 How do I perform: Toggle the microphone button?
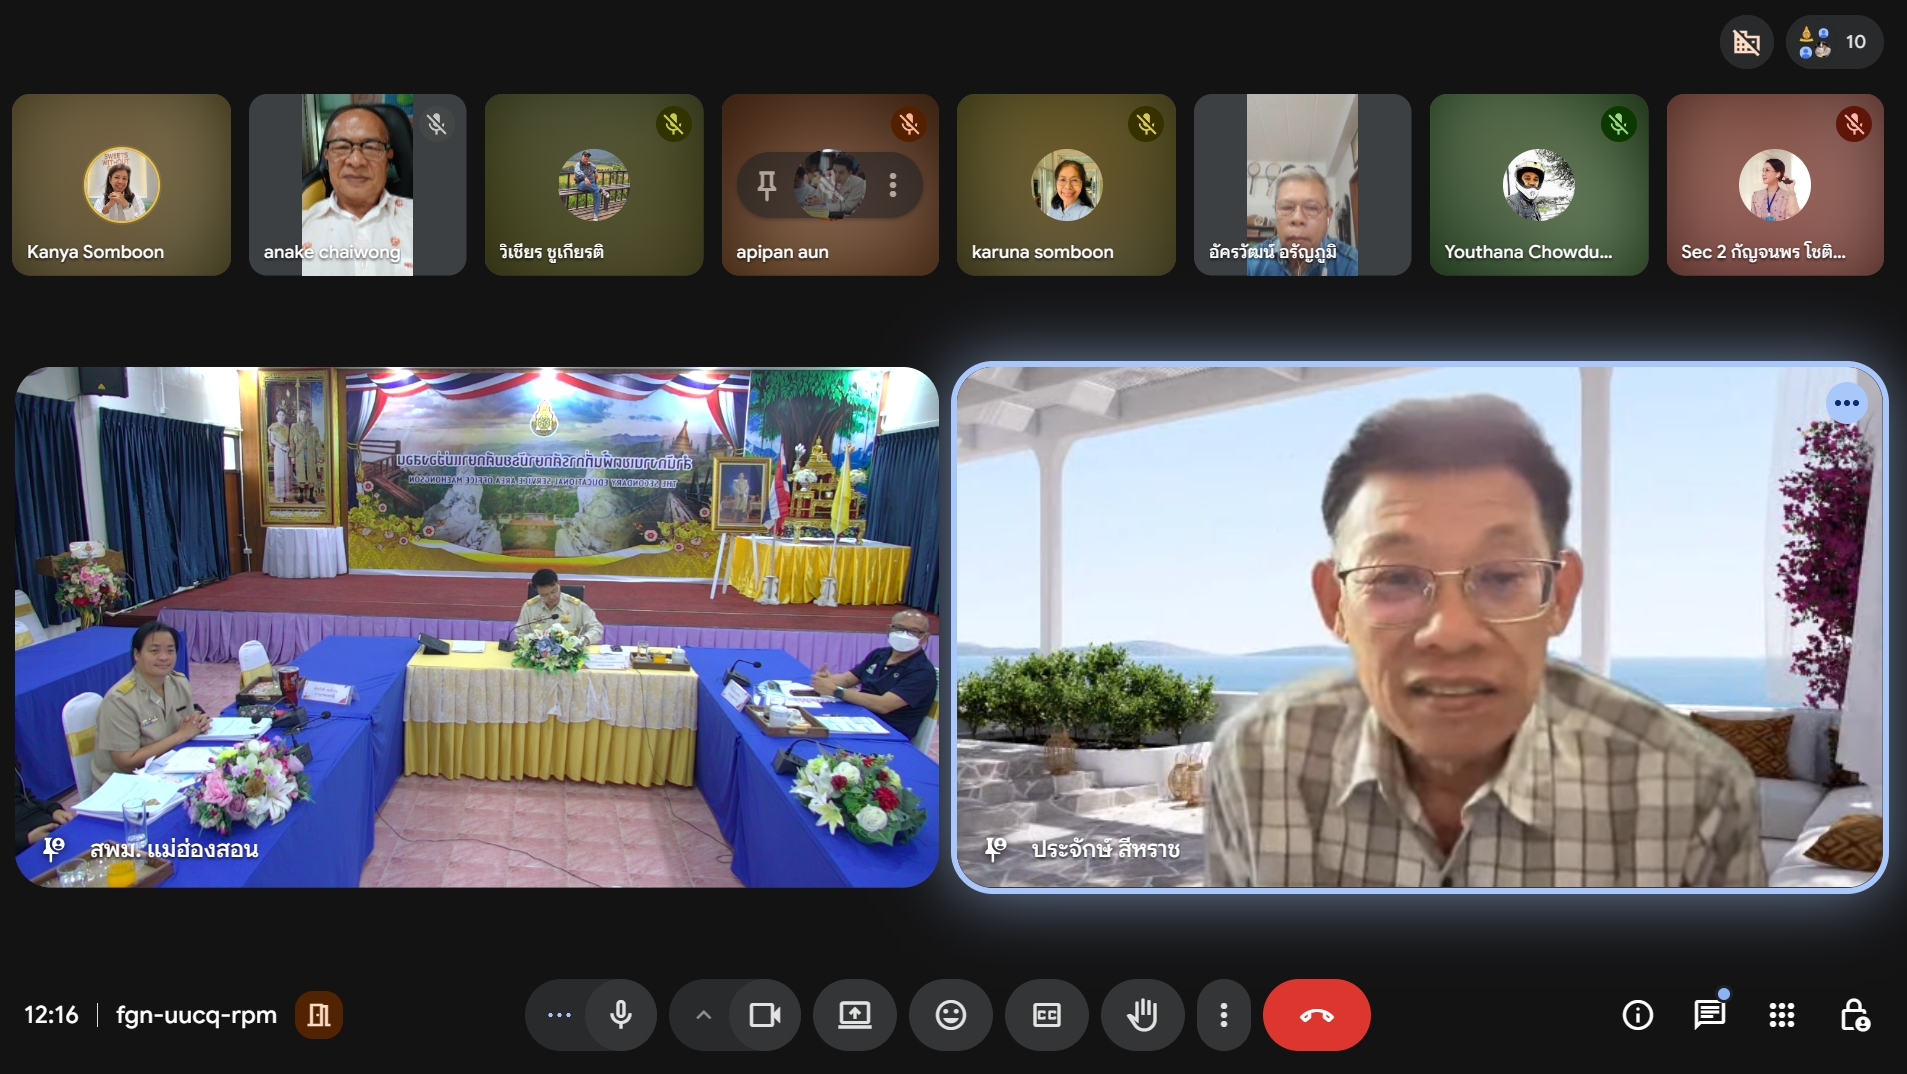coord(621,1015)
